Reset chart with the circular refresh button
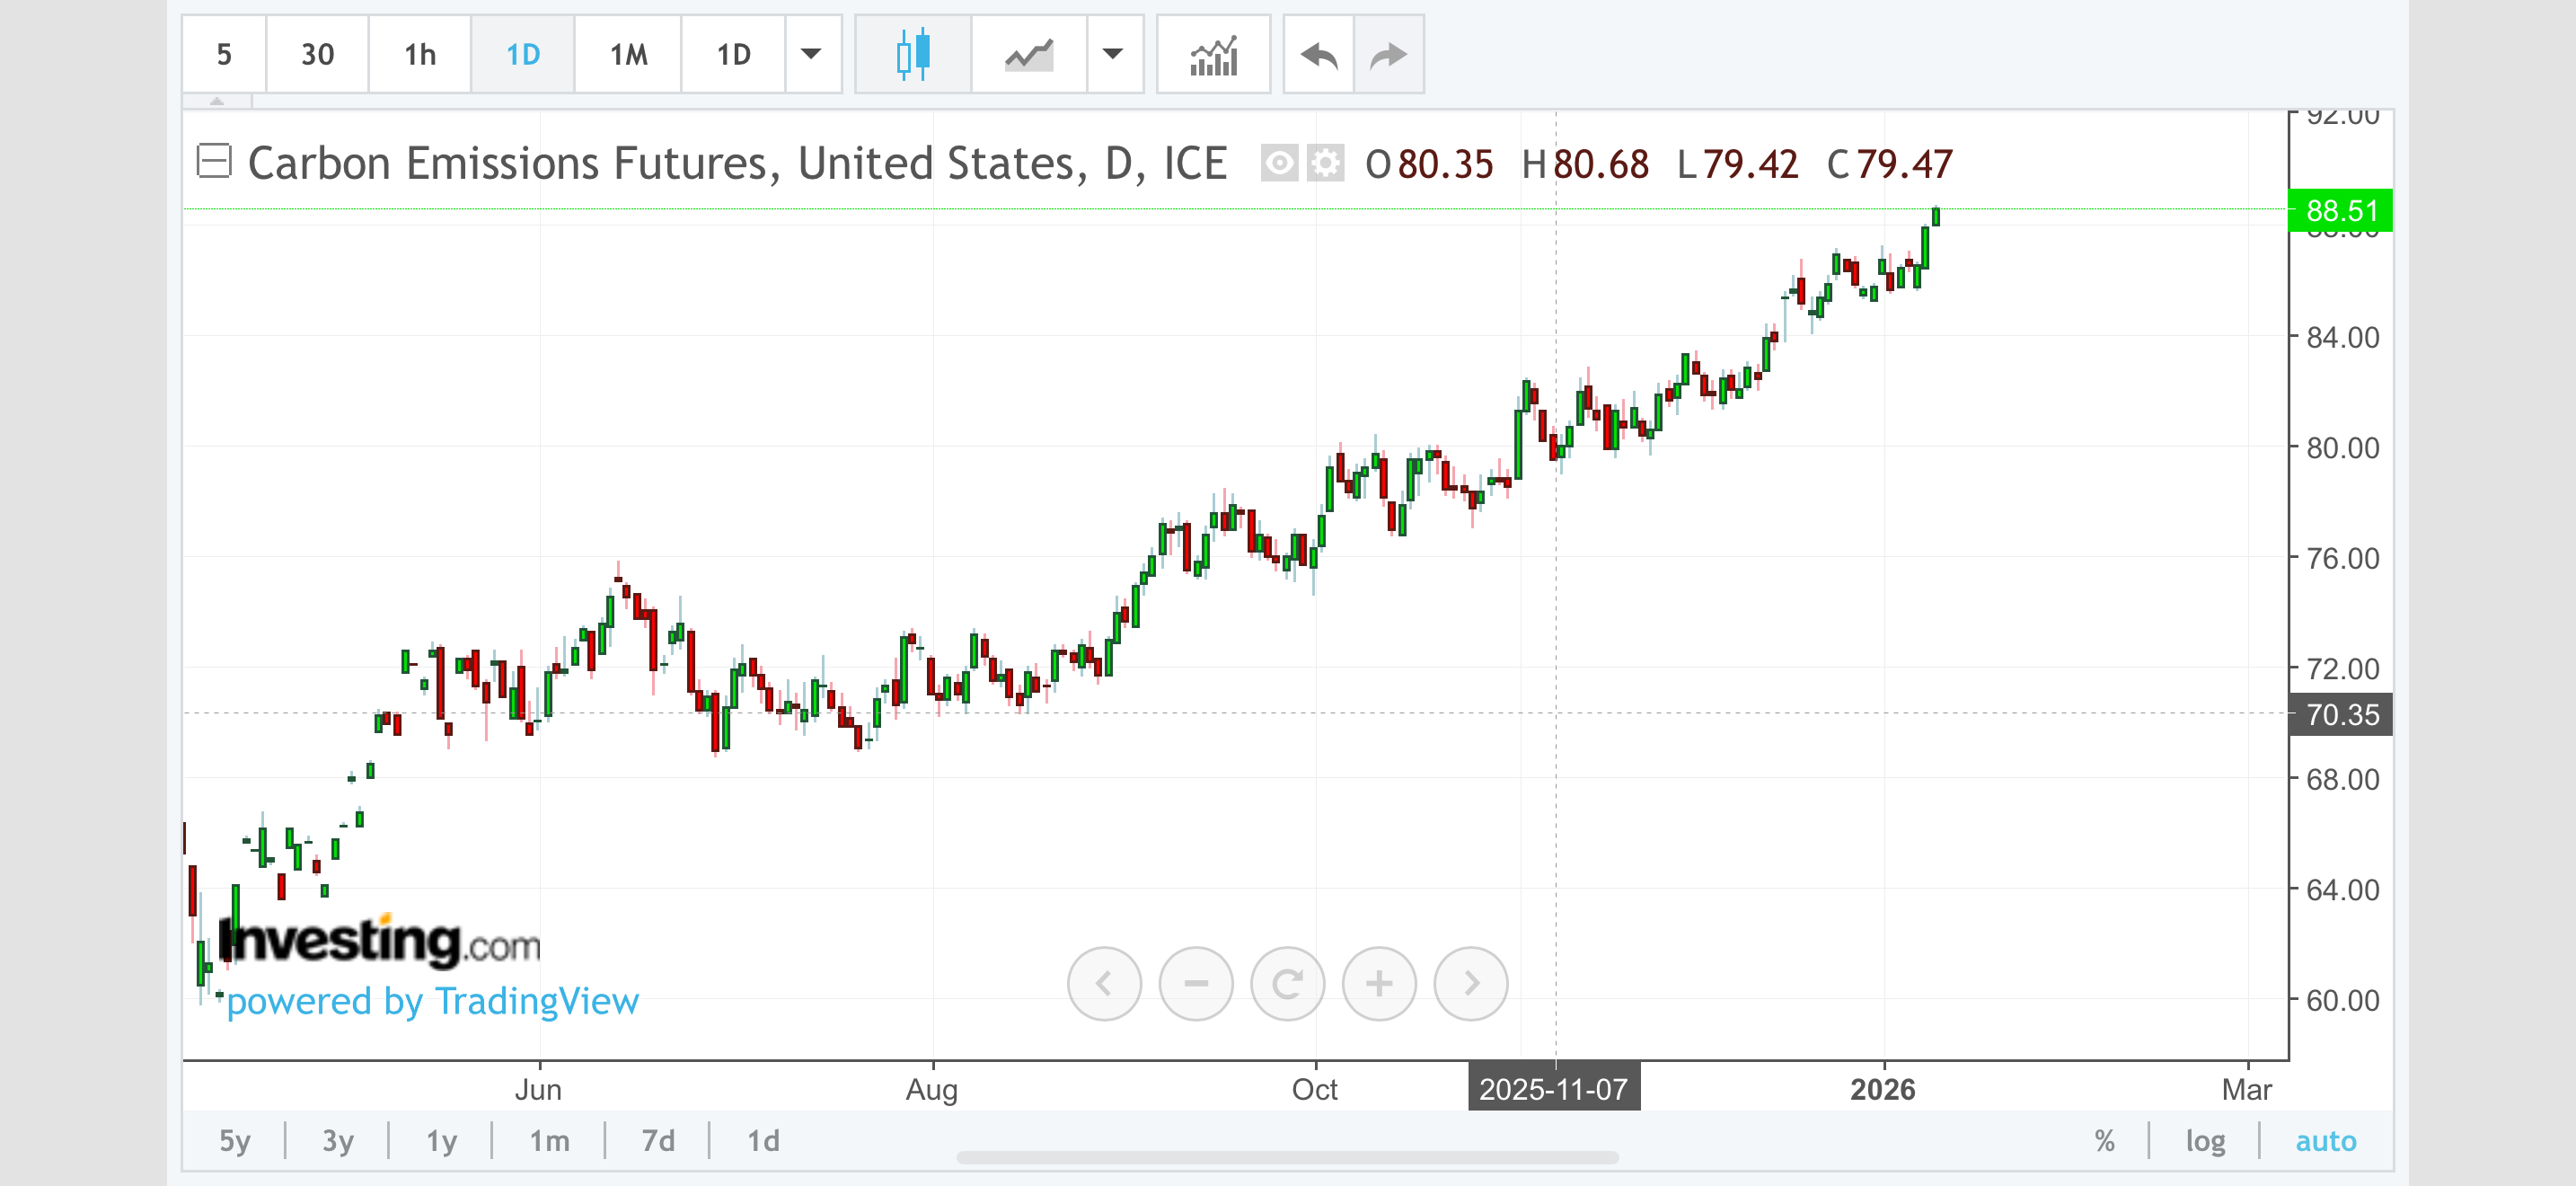This screenshot has height=1186, width=2576. [x=1287, y=983]
